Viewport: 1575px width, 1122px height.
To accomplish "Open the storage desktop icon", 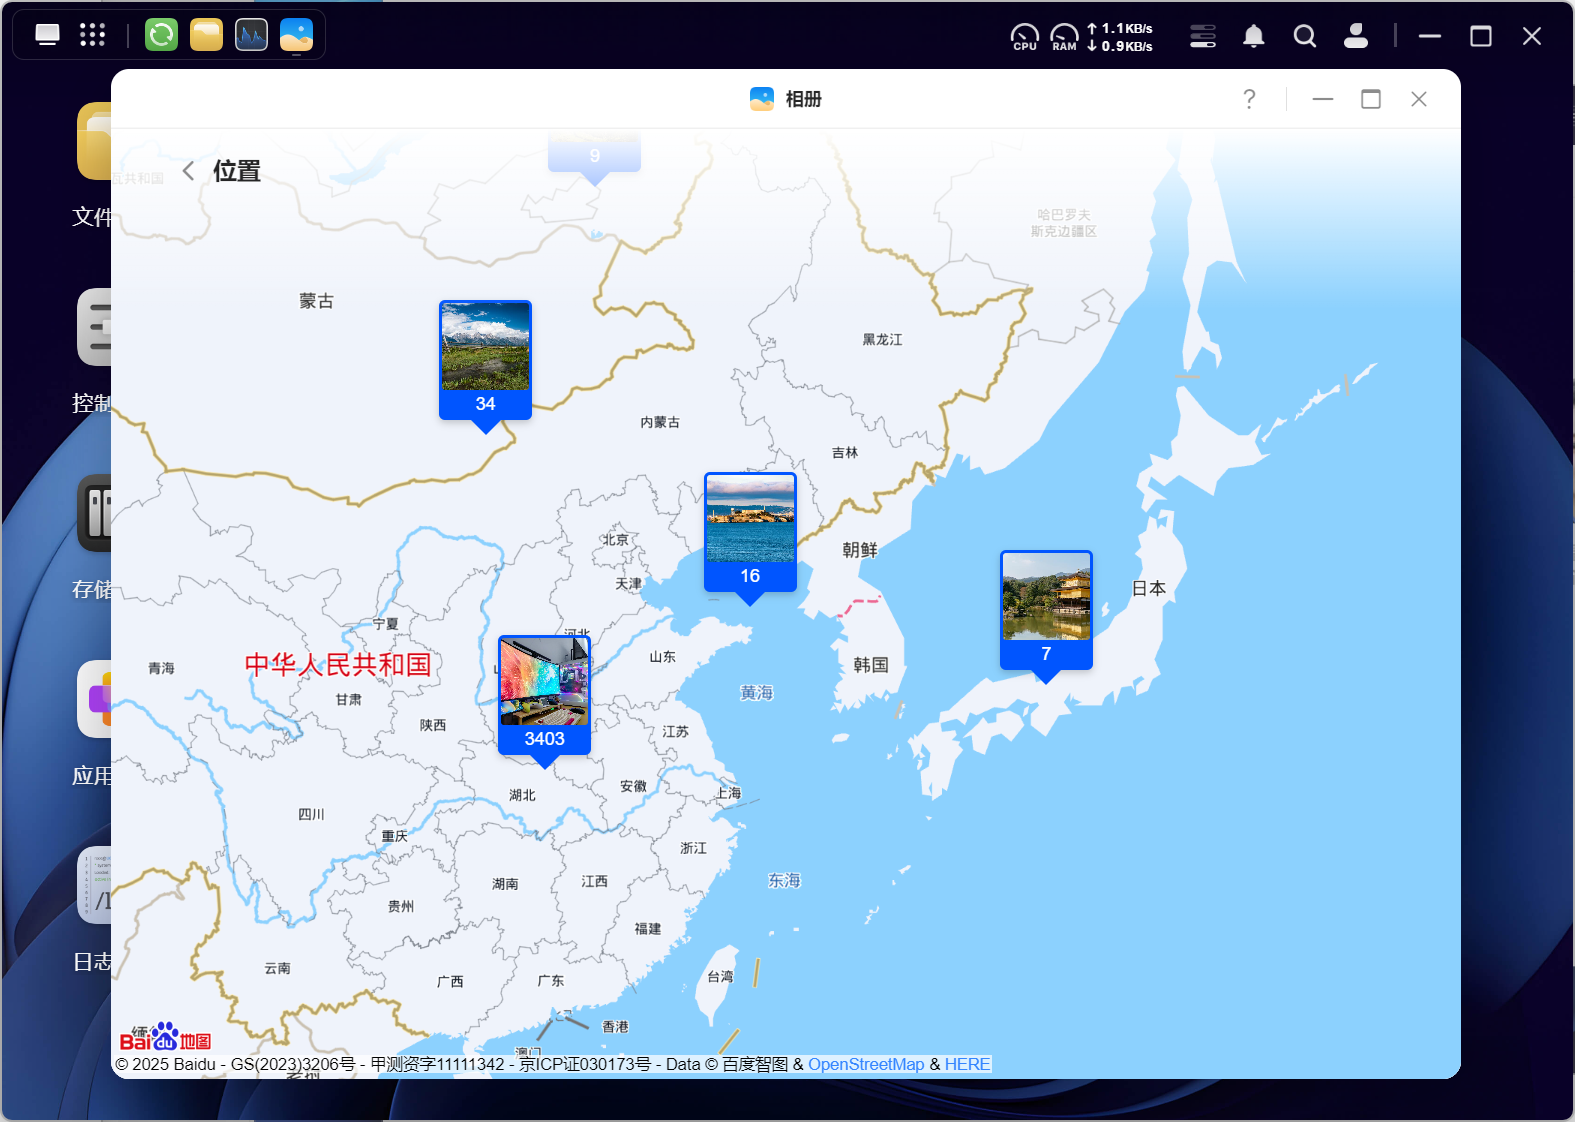I will tap(94, 513).
